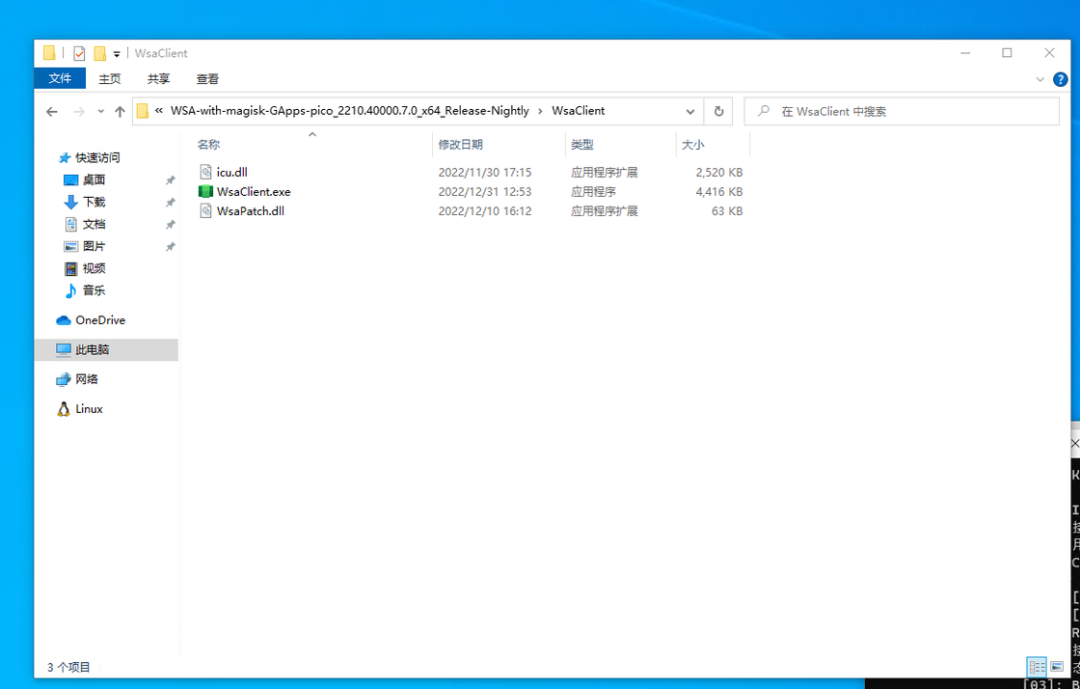Screen dimensions: 1080x689
Task: Open 视频 in the navigation pane
Action: 94,268
